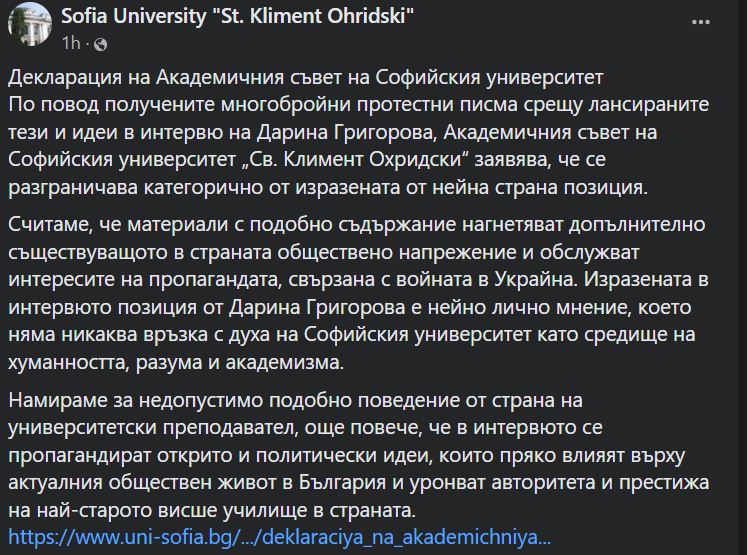
Task: Open the three-dots post options menu
Action: [x=700, y=22]
